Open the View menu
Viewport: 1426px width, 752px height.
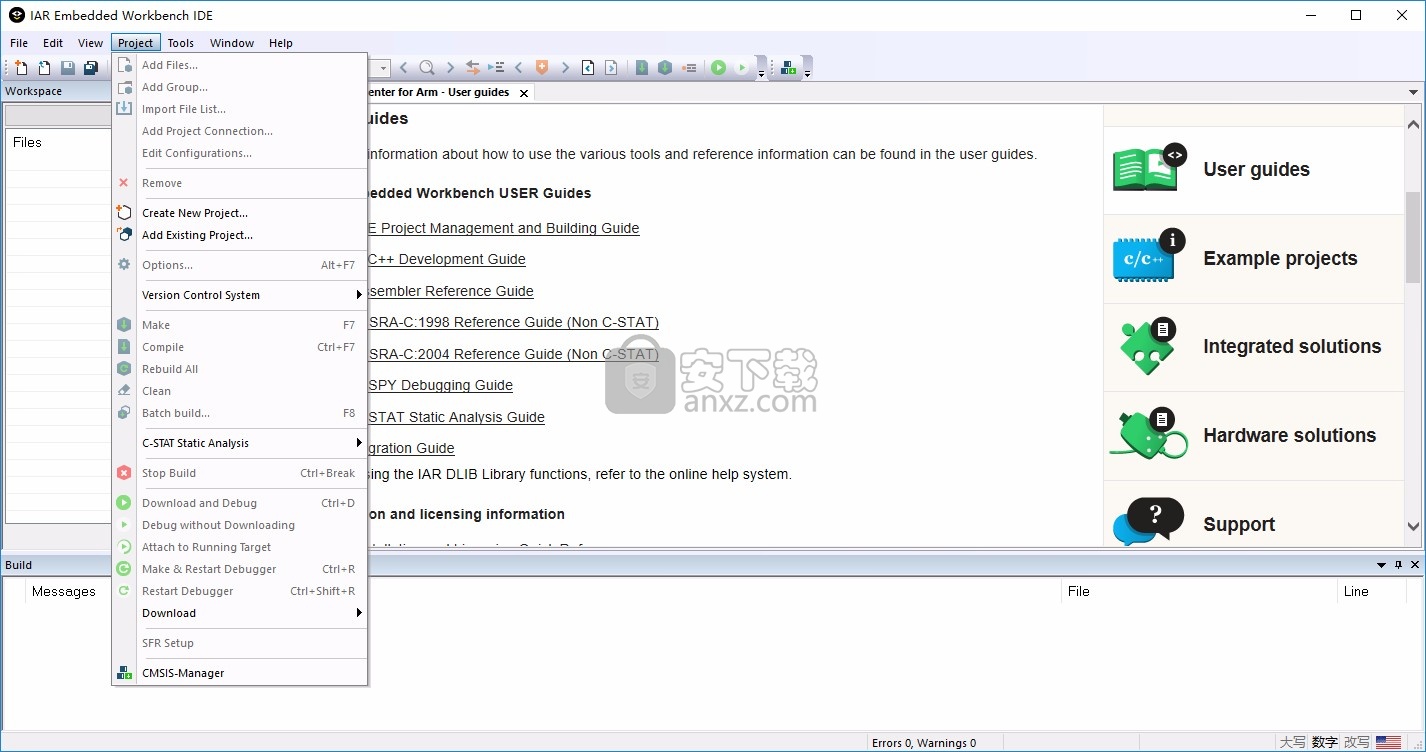pyautogui.click(x=91, y=43)
